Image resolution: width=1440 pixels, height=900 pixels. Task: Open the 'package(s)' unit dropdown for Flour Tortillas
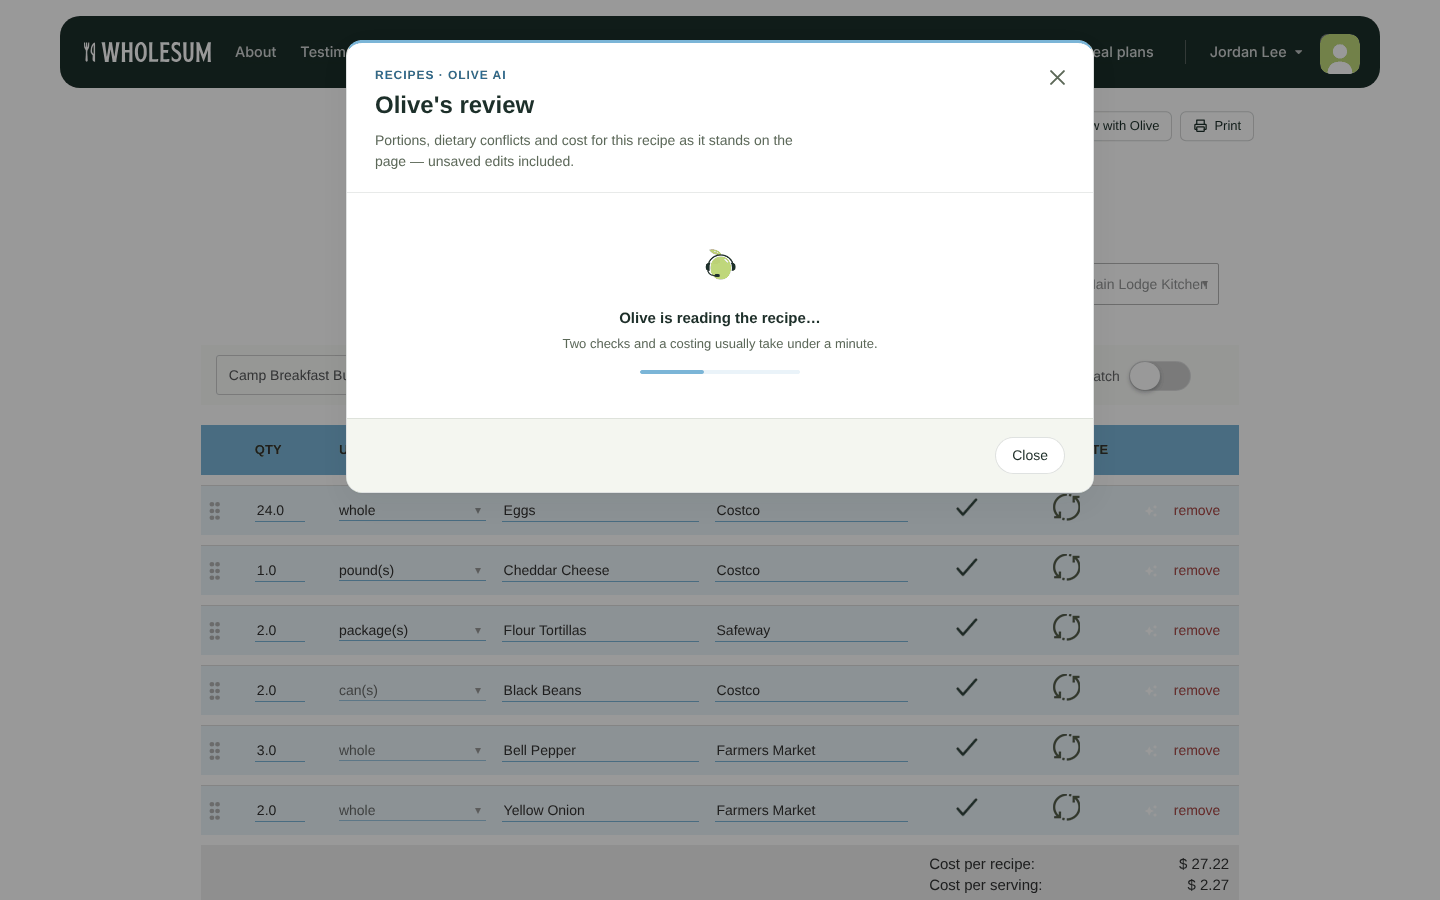(411, 631)
